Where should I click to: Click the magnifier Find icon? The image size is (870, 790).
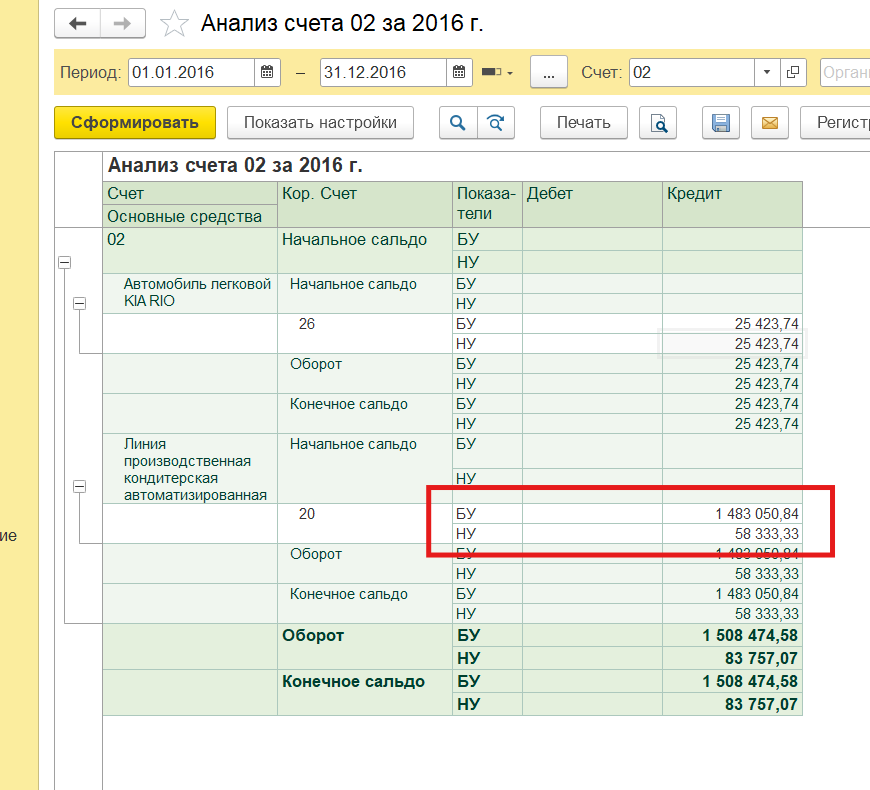pos(458,123)
